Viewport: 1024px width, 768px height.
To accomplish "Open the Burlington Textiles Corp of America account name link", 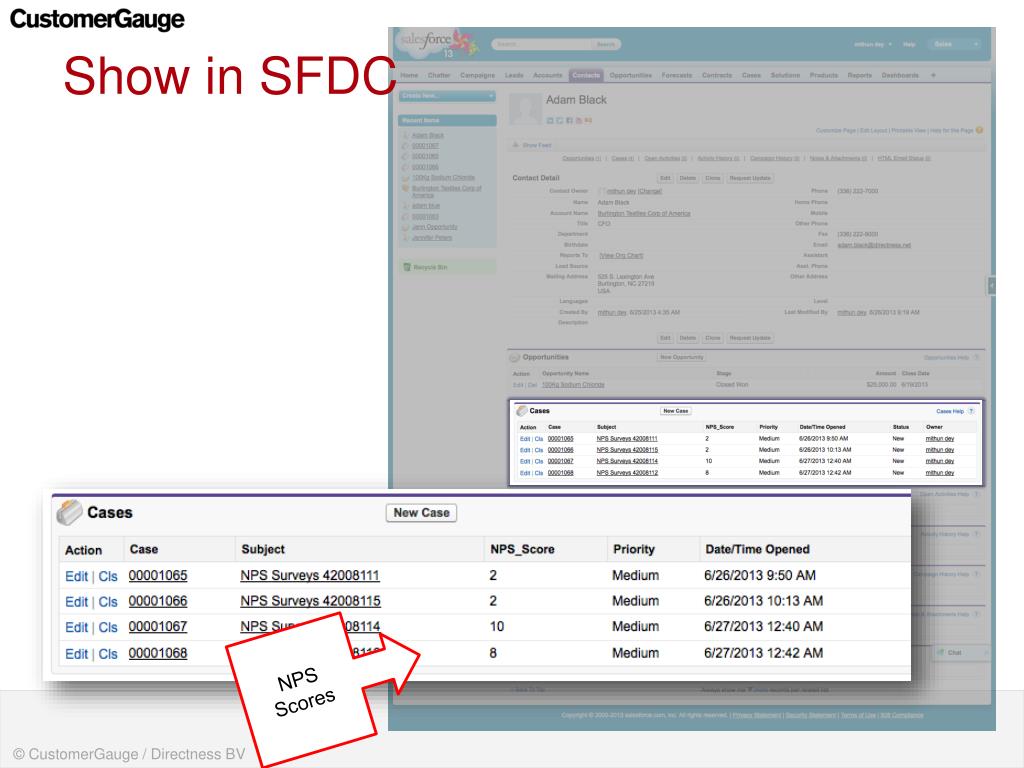I will pyautogui.click(x=644, y=214).
